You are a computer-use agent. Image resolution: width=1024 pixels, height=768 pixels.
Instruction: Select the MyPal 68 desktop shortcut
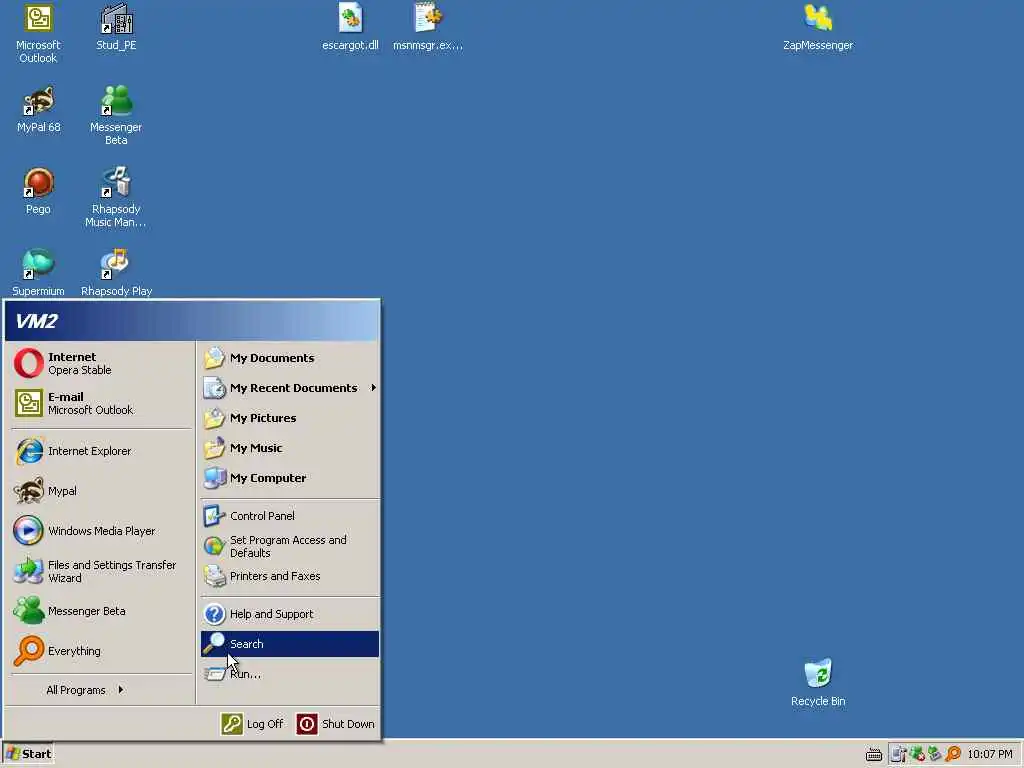[x=39, y=110]
